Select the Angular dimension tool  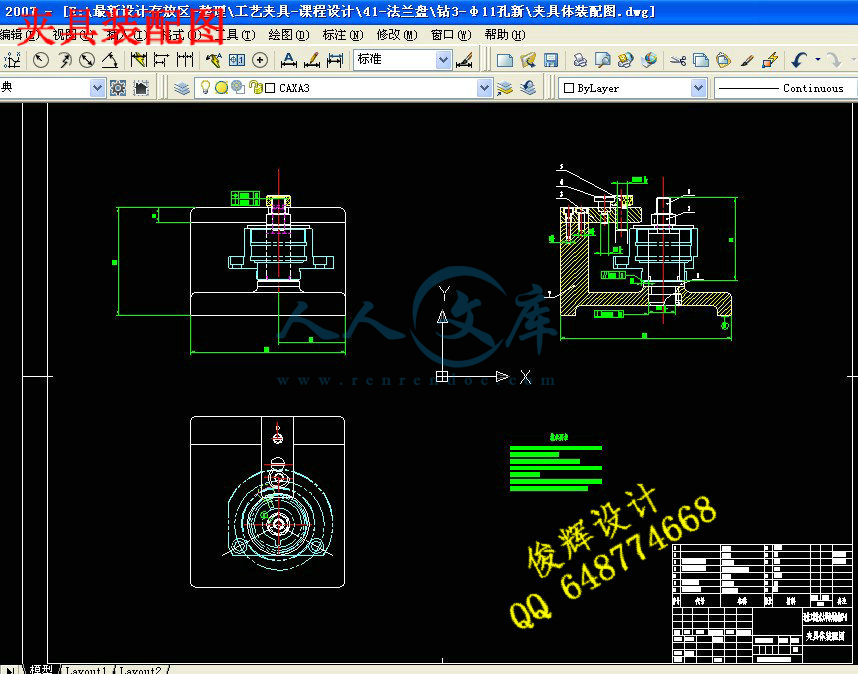point(110,60)
